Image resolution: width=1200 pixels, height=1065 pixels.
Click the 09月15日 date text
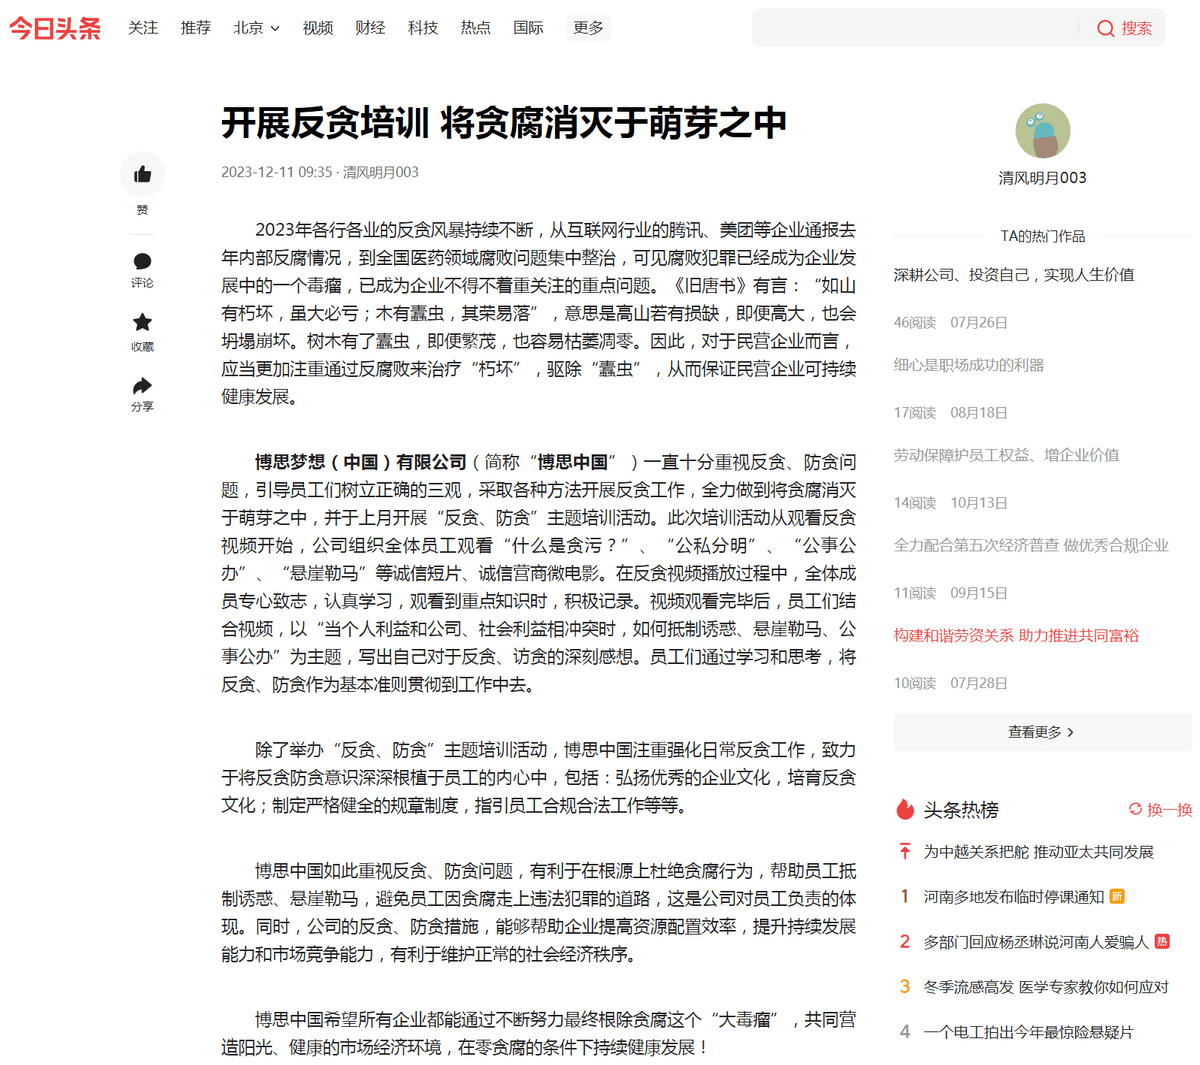tap(979, 592)
